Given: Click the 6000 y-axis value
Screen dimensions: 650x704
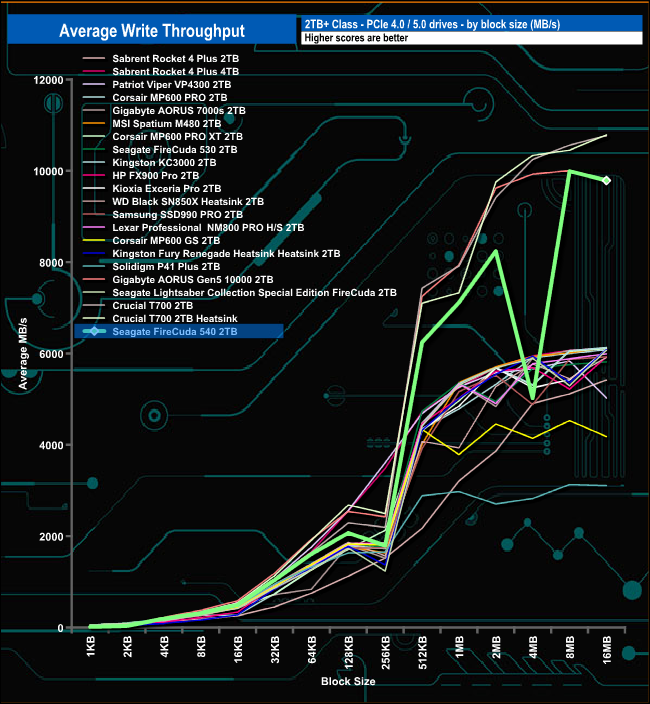Looking at the screenshot, I should click(51, 354).
